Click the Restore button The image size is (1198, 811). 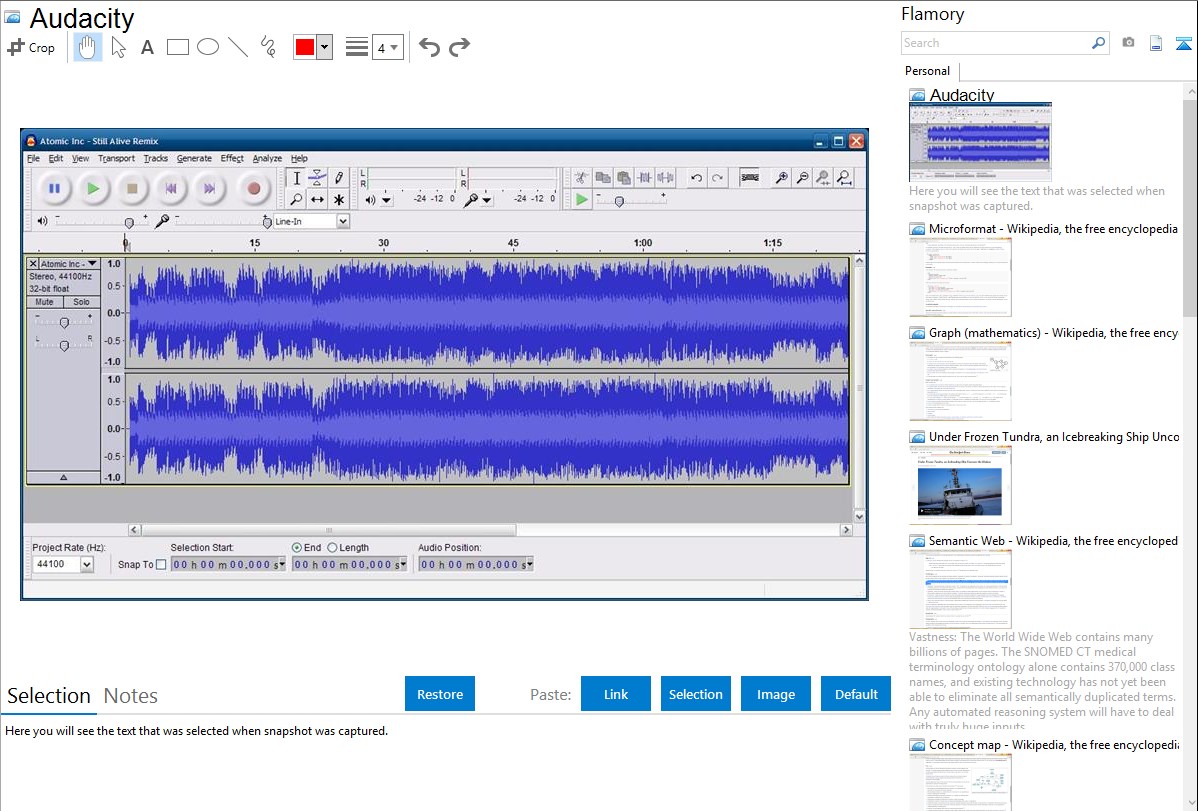440,694
